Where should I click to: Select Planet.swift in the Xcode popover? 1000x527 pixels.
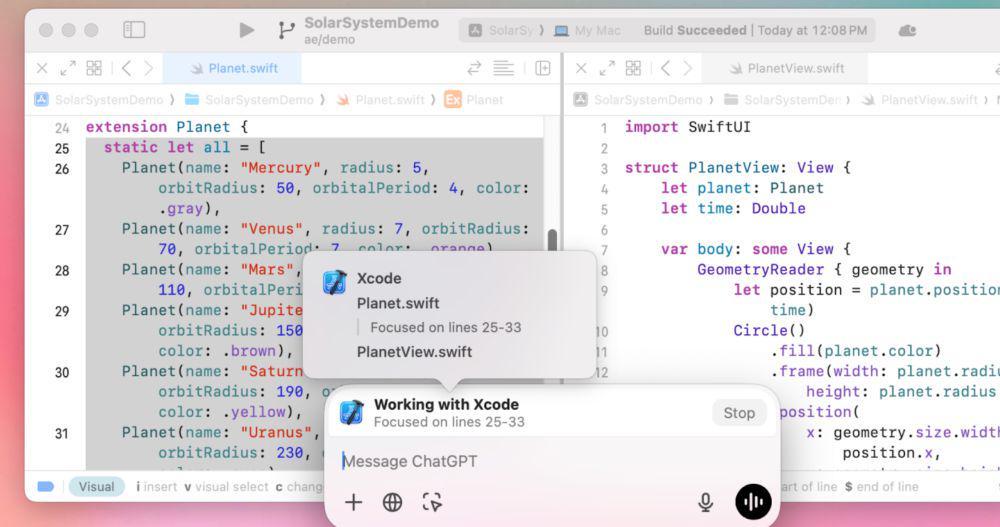[x=398, y=303]
